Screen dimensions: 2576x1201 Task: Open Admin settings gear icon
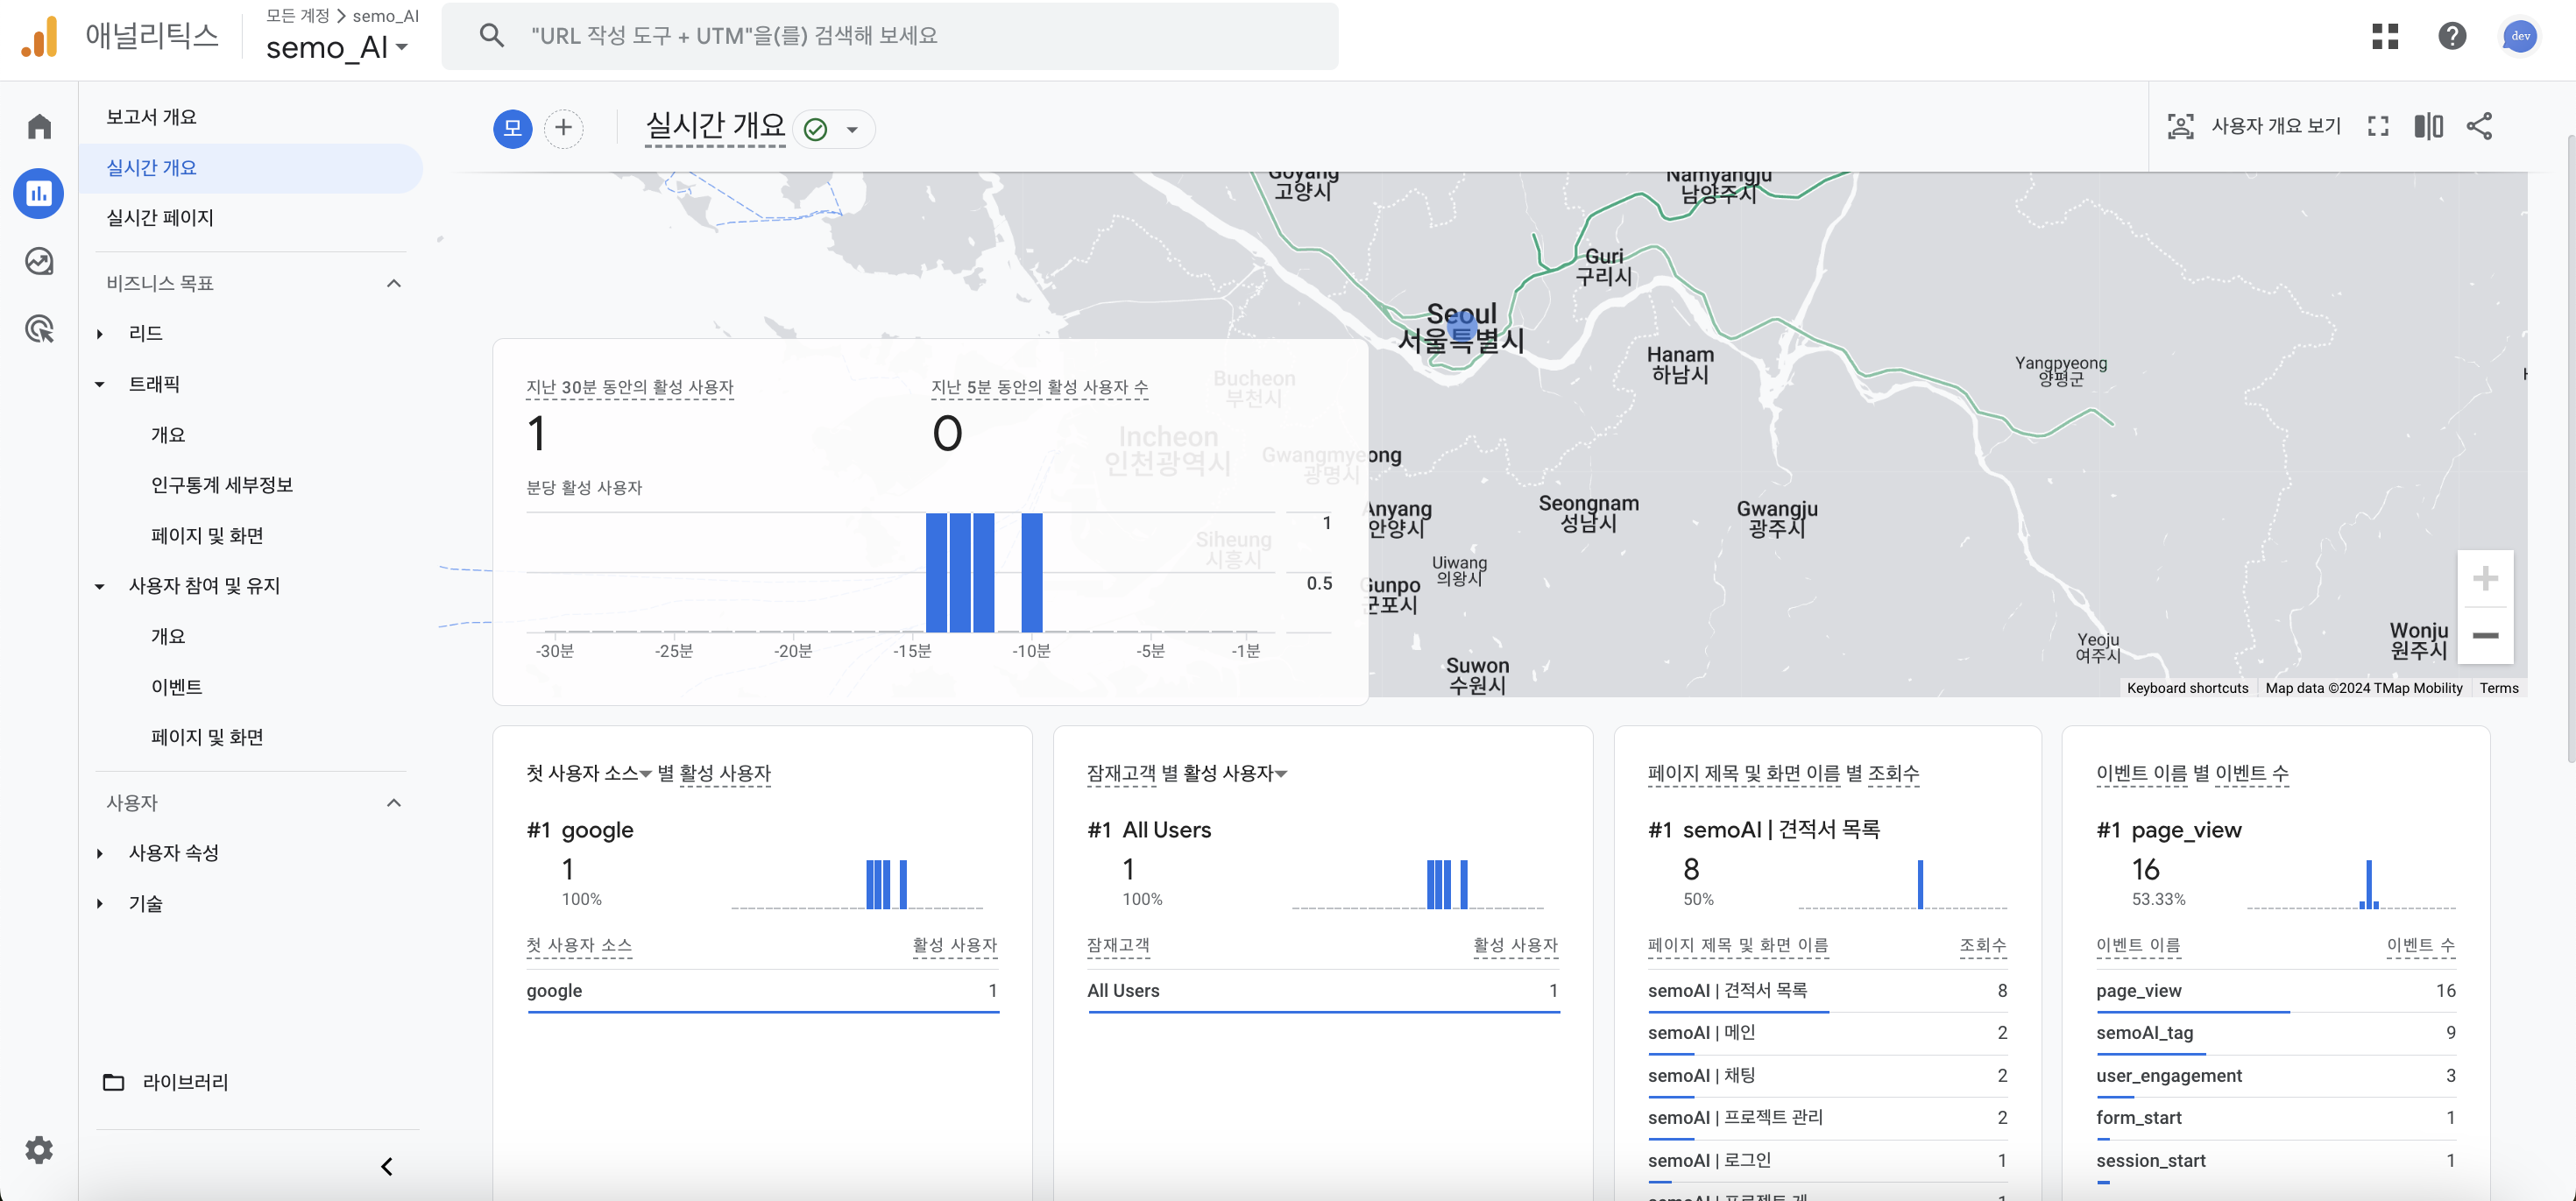pos(39,1150)
